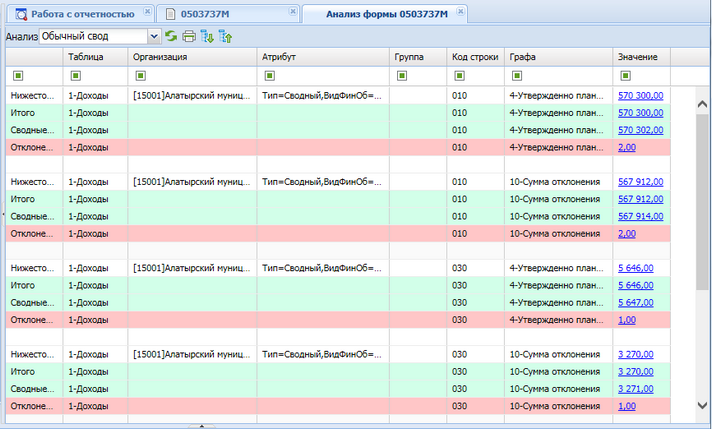Open the Анализ Обычный свод dropdown

(154, 36)
